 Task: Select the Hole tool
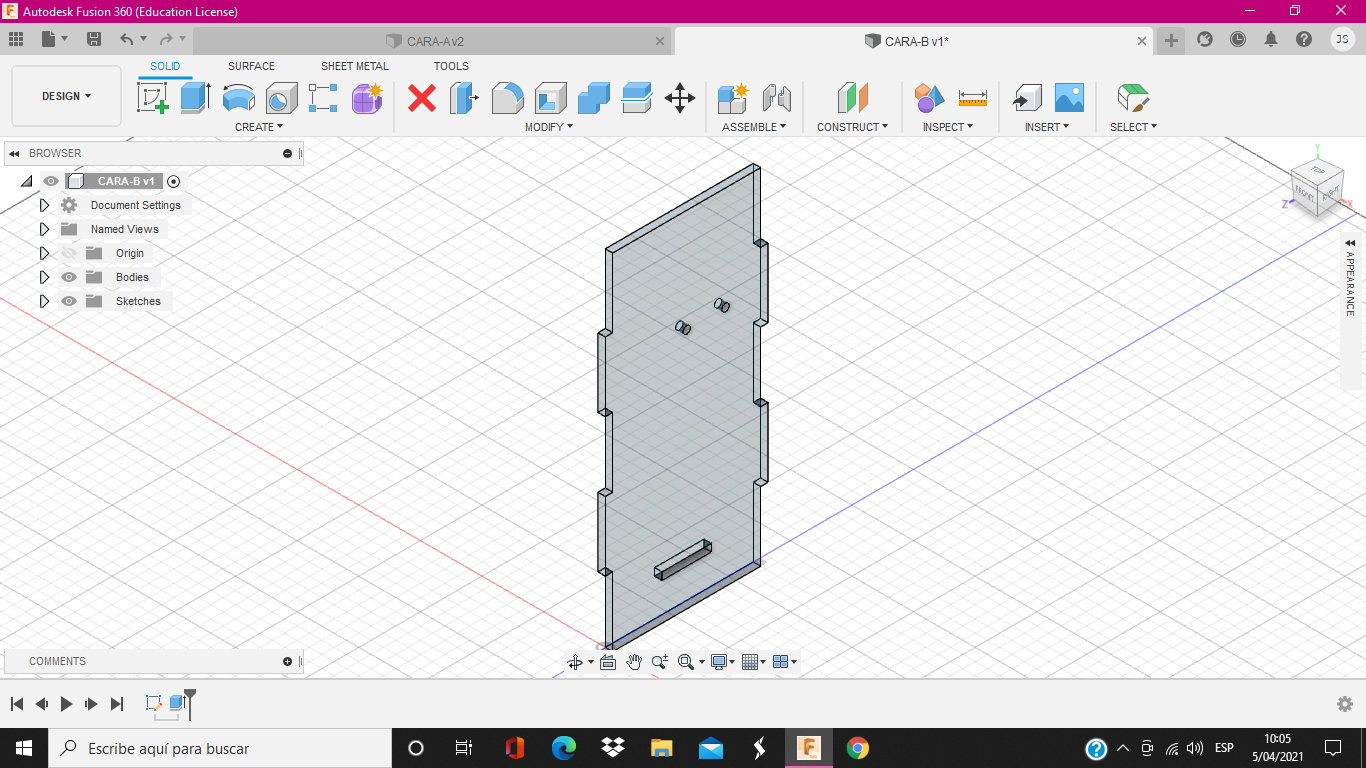point(281,98)
